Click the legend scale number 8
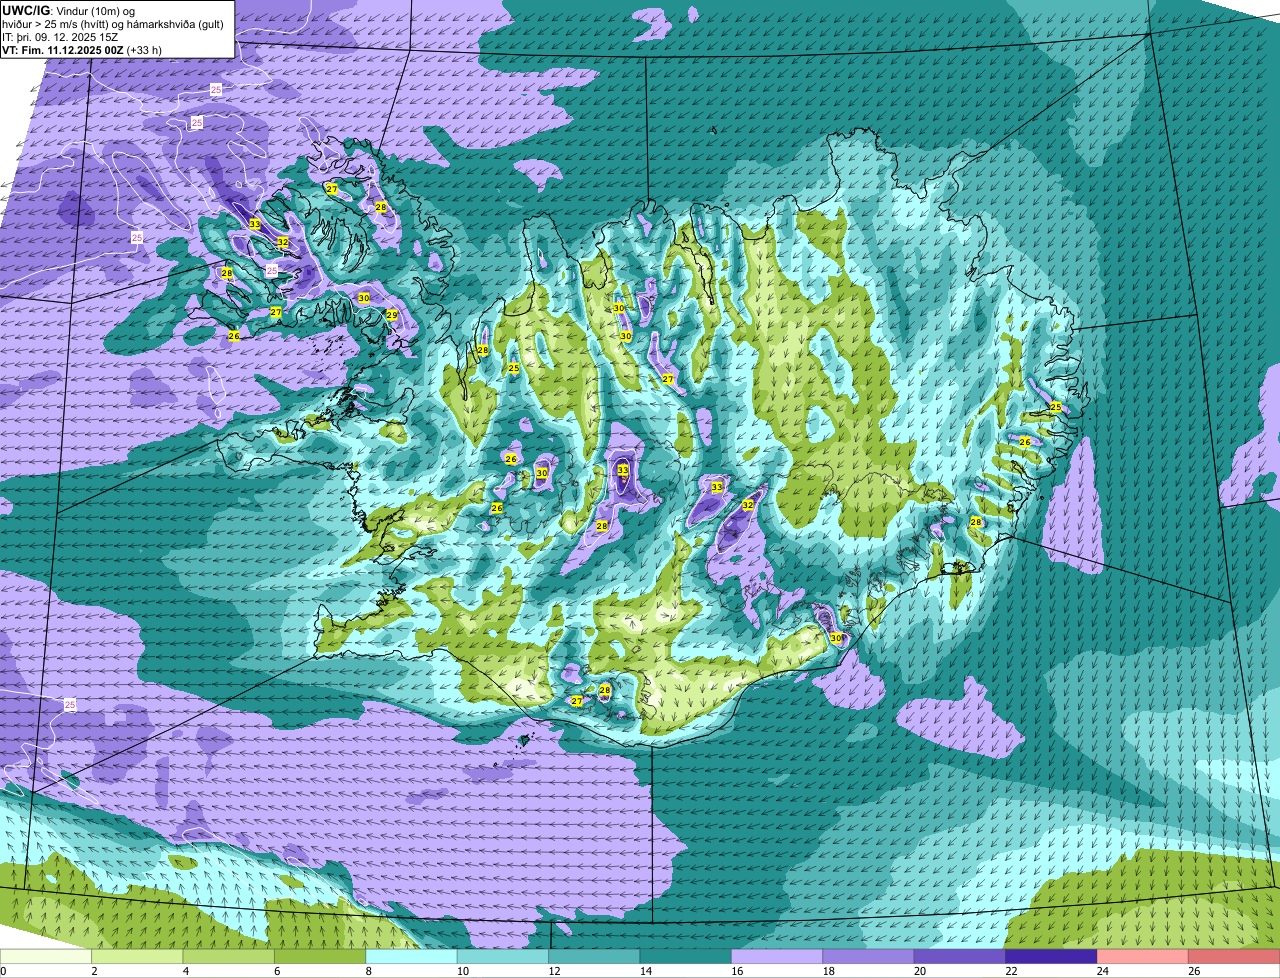This screenshot has height=978, width=1280. 369,971
